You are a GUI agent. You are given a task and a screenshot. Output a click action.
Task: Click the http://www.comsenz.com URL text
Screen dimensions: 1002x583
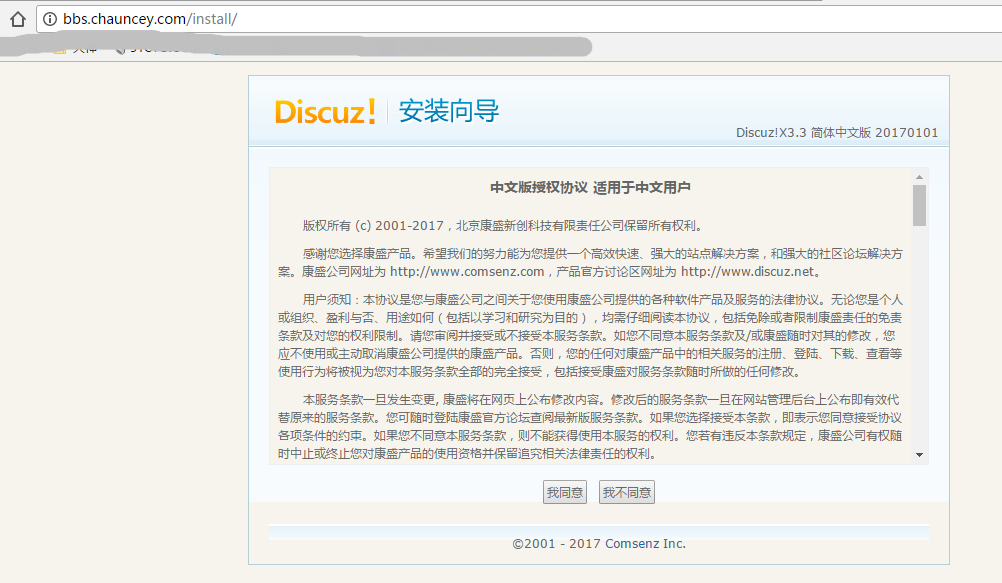(x=467, y=272)
